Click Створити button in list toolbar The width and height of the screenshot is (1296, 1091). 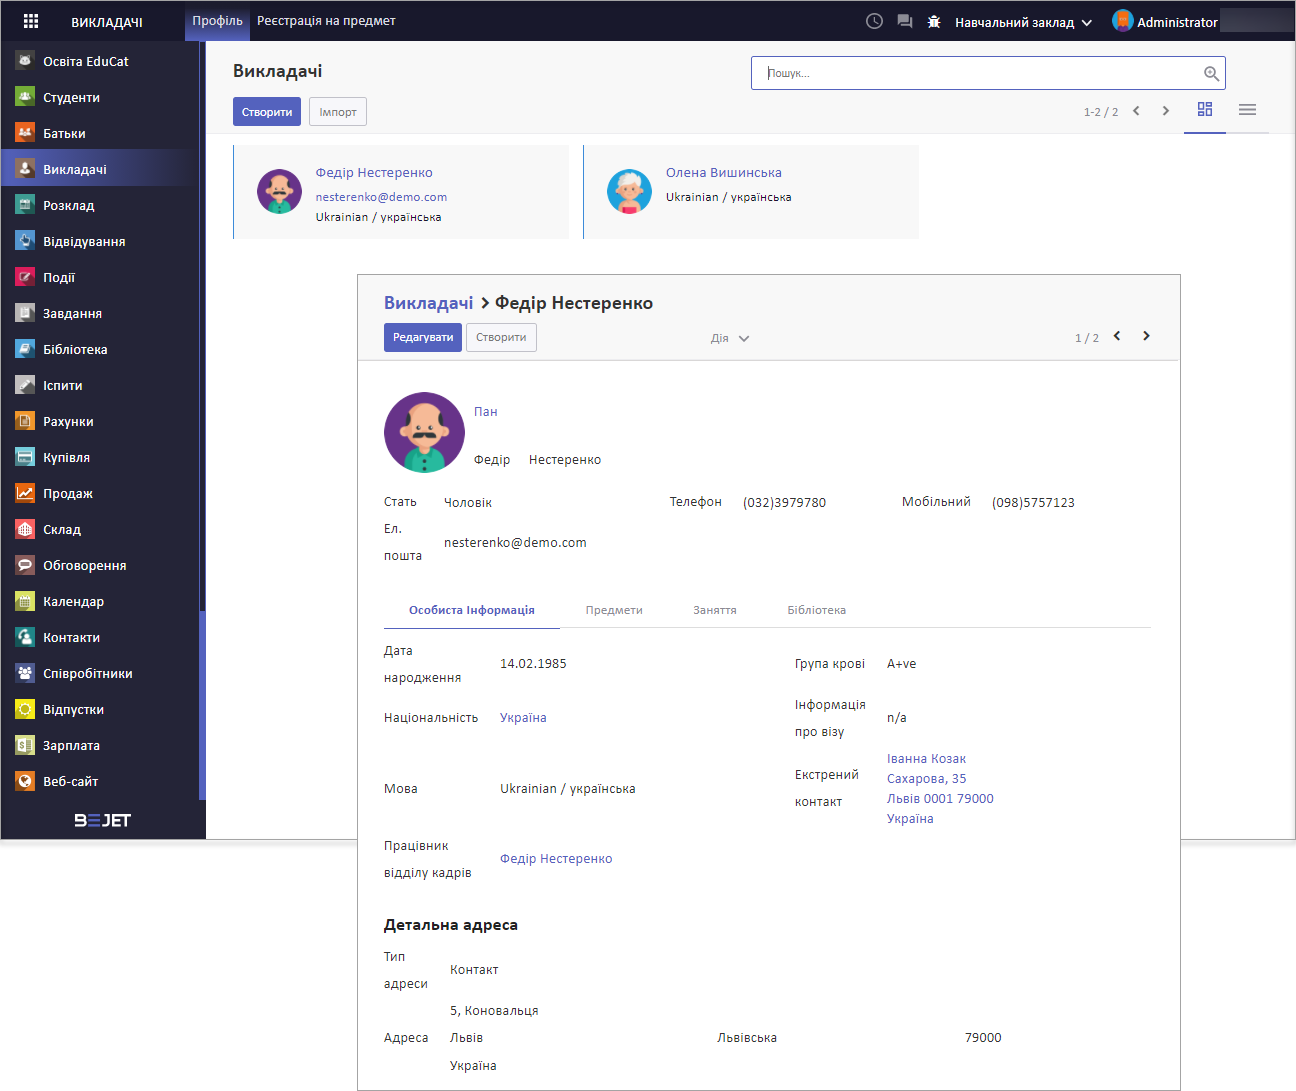pyautogui.click(x=267, y=112)
